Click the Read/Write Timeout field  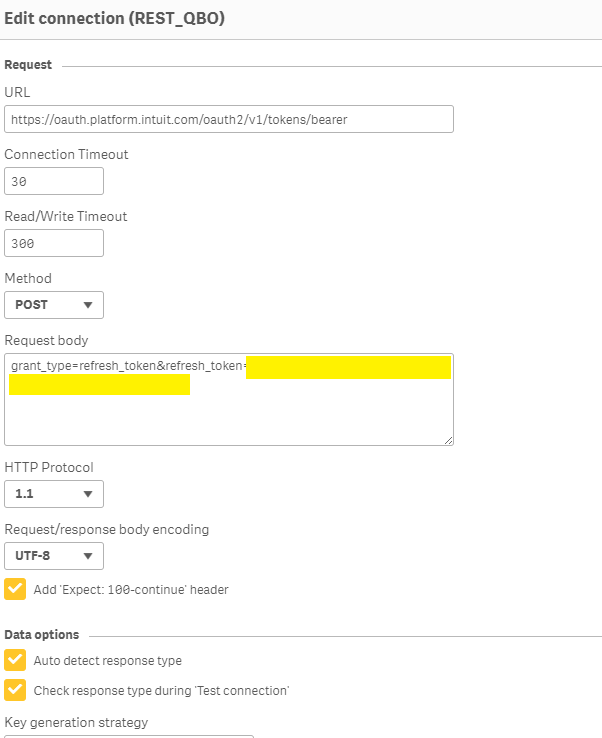pyautogui.click(x=54, y=243)
